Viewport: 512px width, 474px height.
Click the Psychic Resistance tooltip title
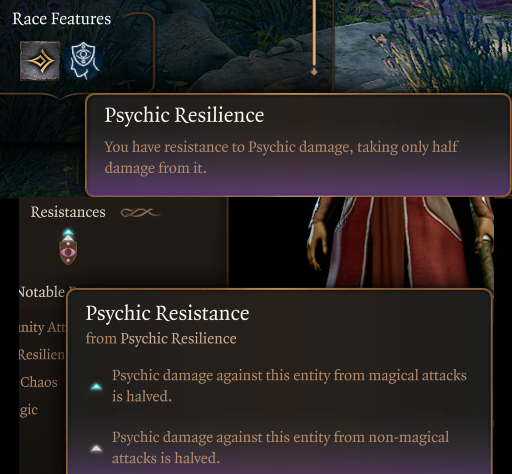167,313
